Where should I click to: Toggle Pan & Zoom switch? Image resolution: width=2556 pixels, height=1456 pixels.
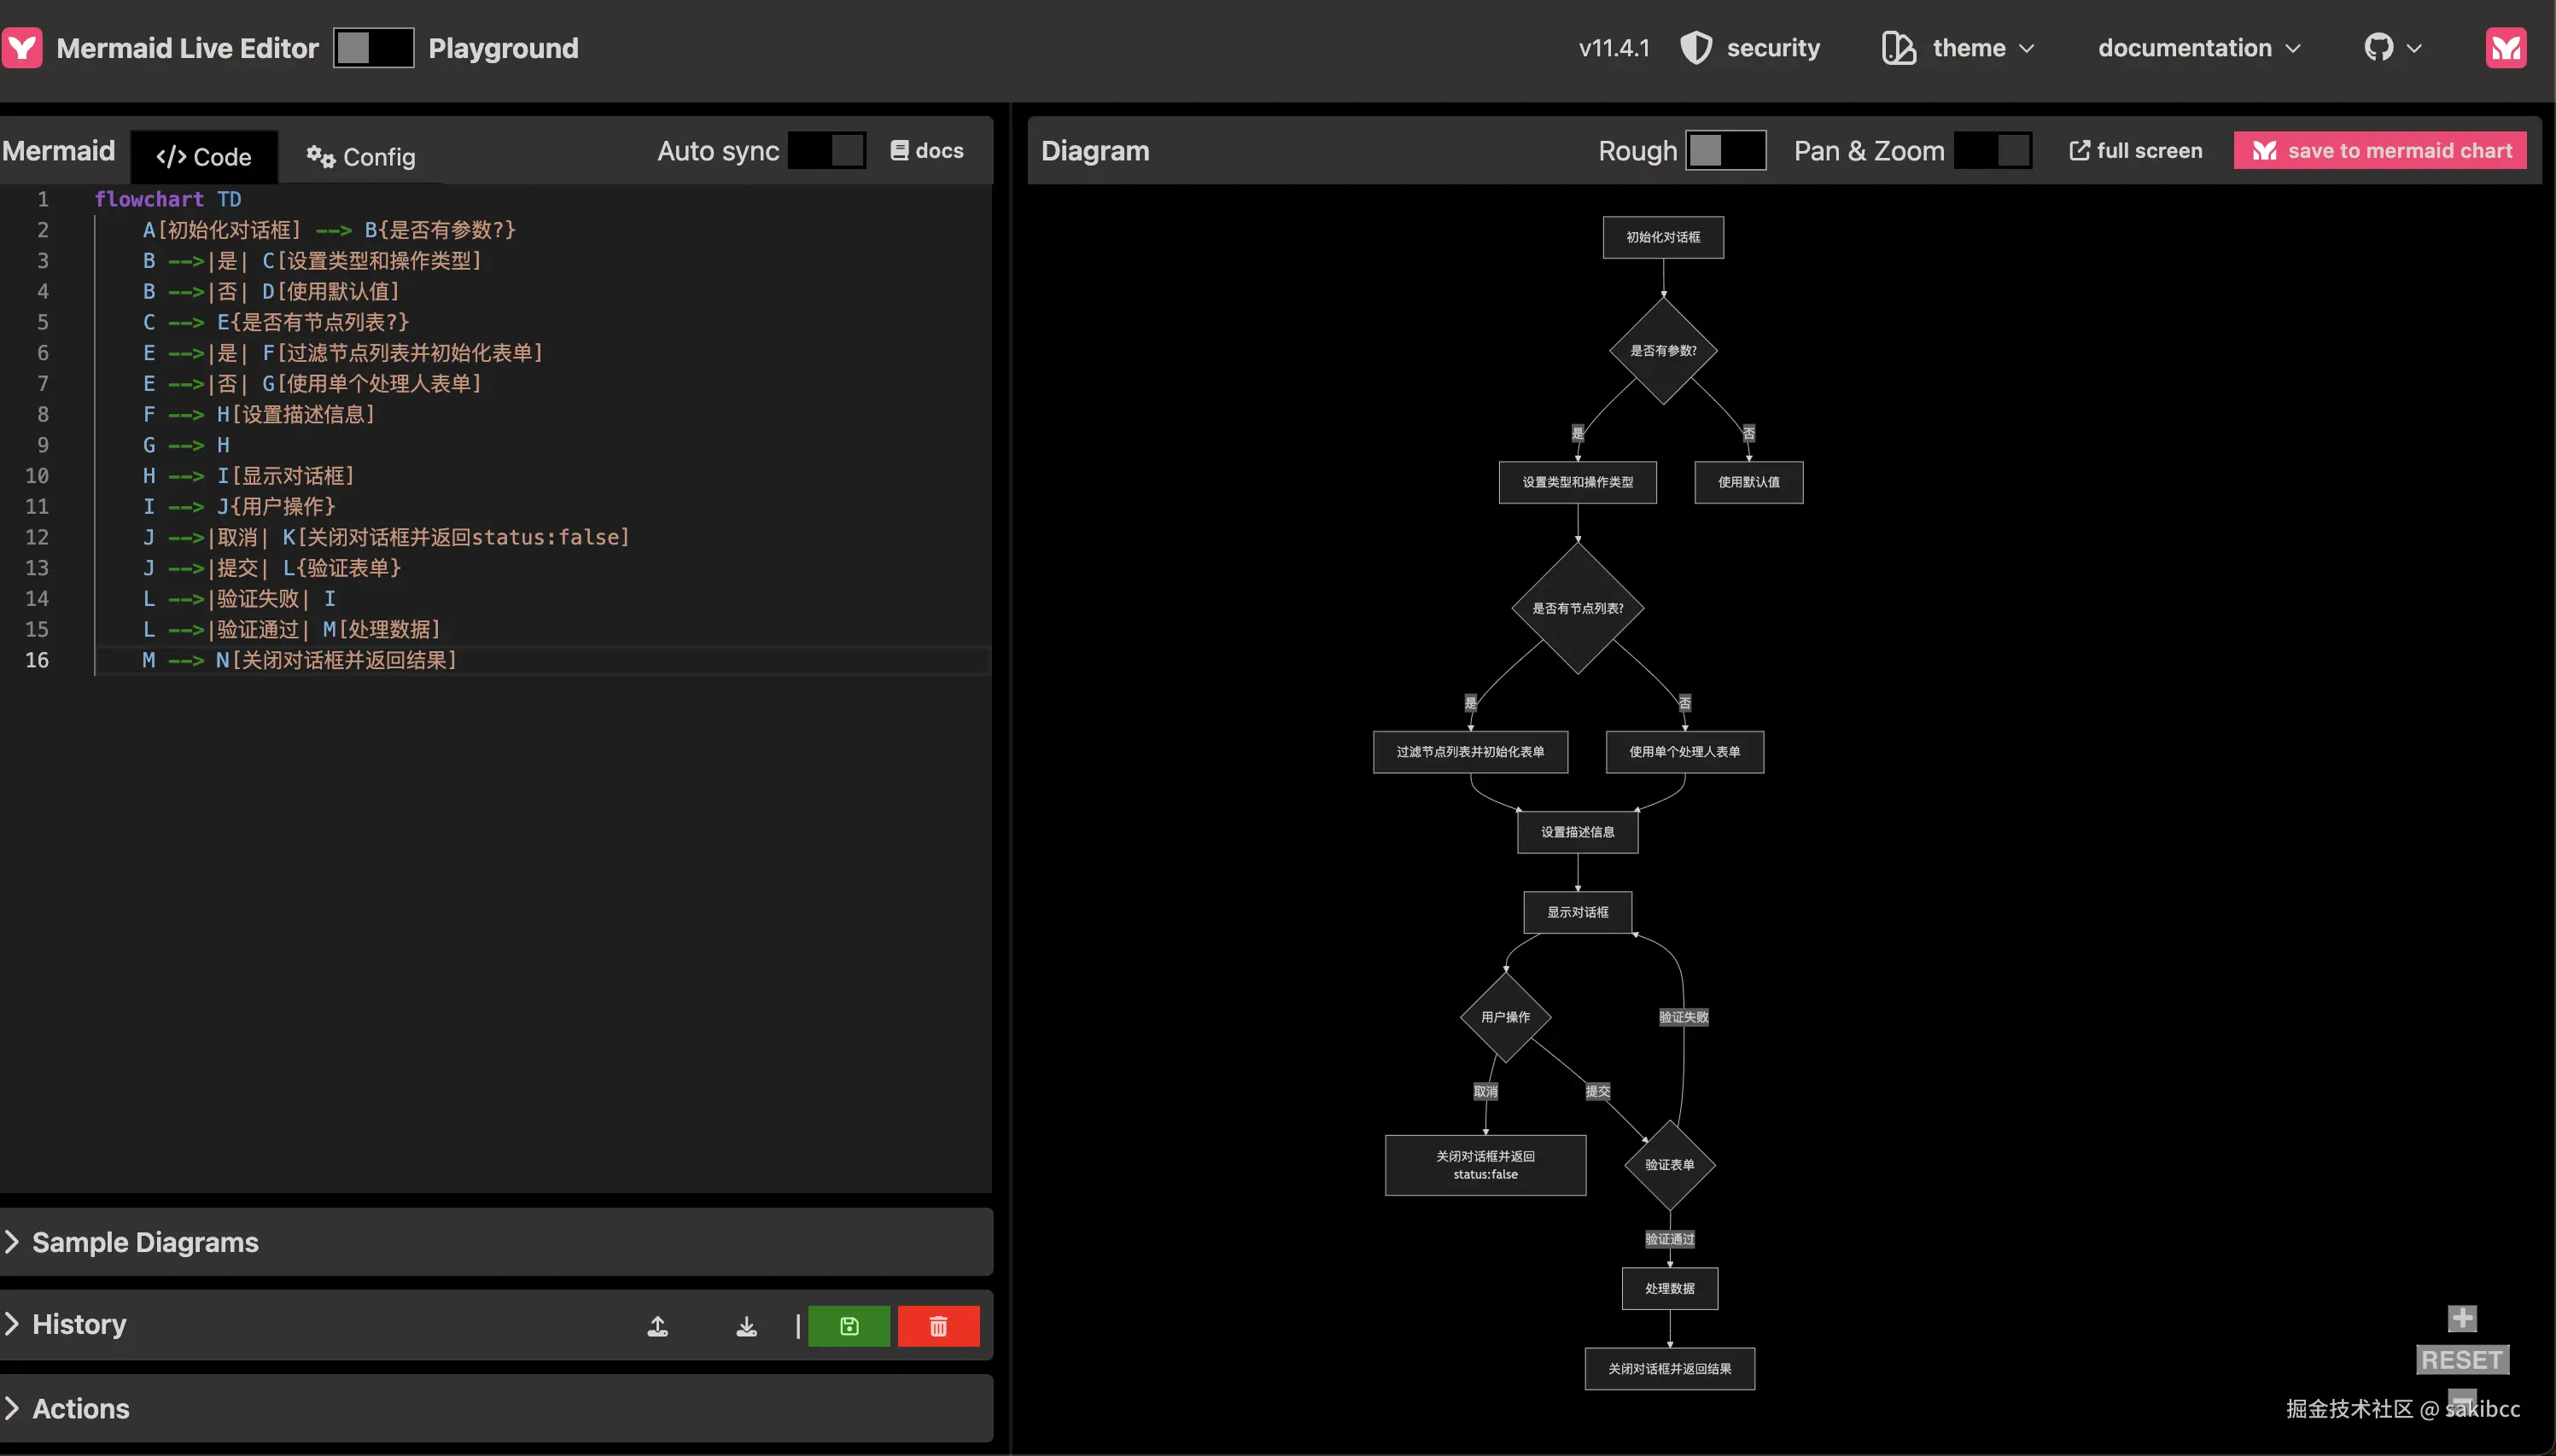pos(1992,151)
